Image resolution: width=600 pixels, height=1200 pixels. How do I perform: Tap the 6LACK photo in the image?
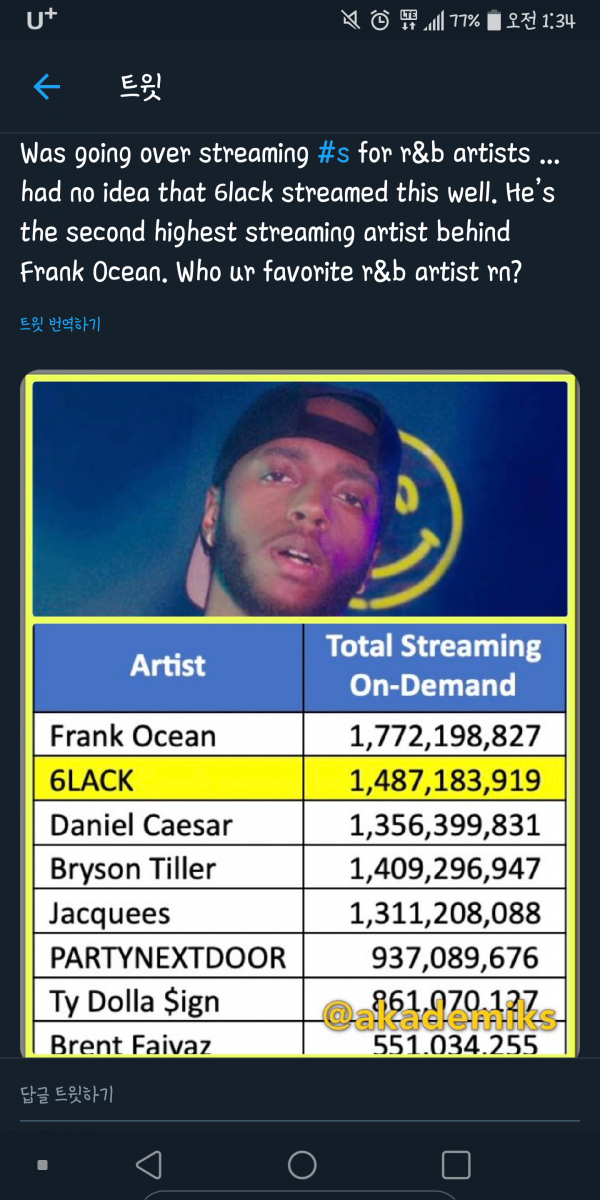[x=300, y=498]
